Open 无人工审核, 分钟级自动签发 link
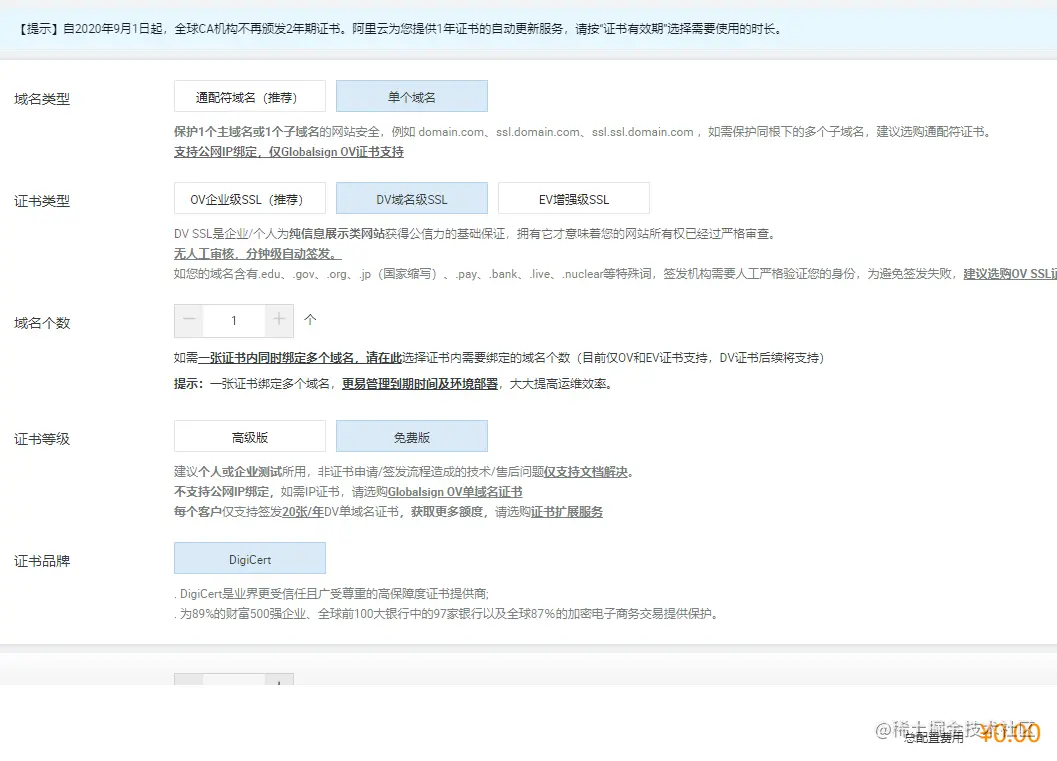1057x761 pixels. point(258,253)
